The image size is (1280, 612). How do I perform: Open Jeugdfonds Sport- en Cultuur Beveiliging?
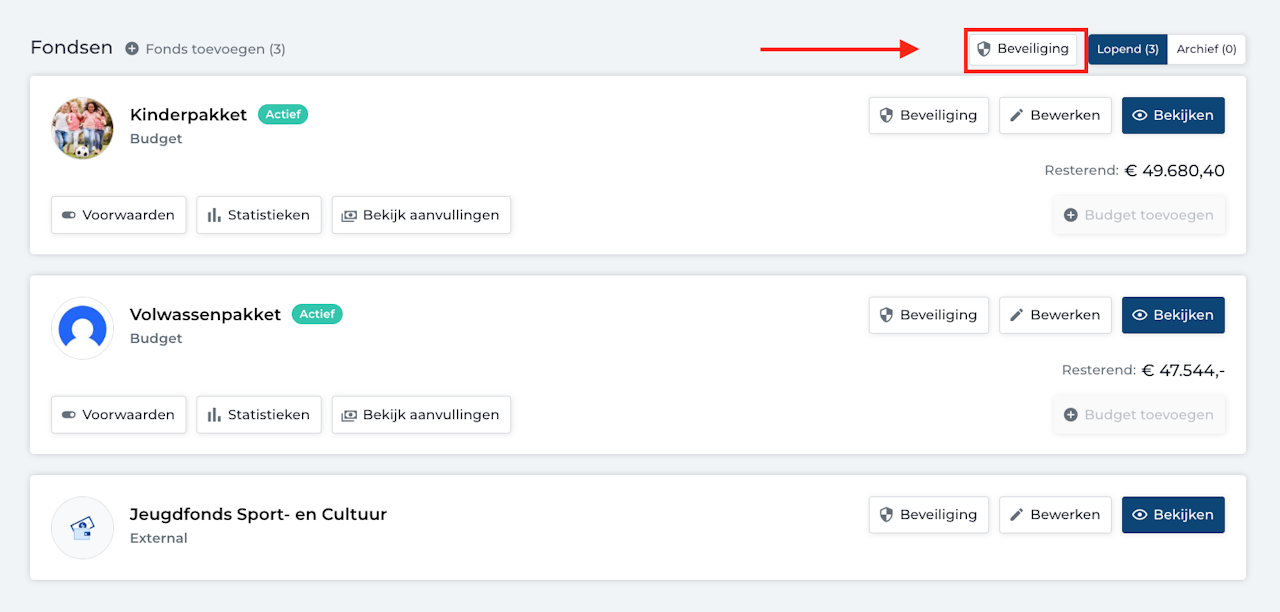929,515
